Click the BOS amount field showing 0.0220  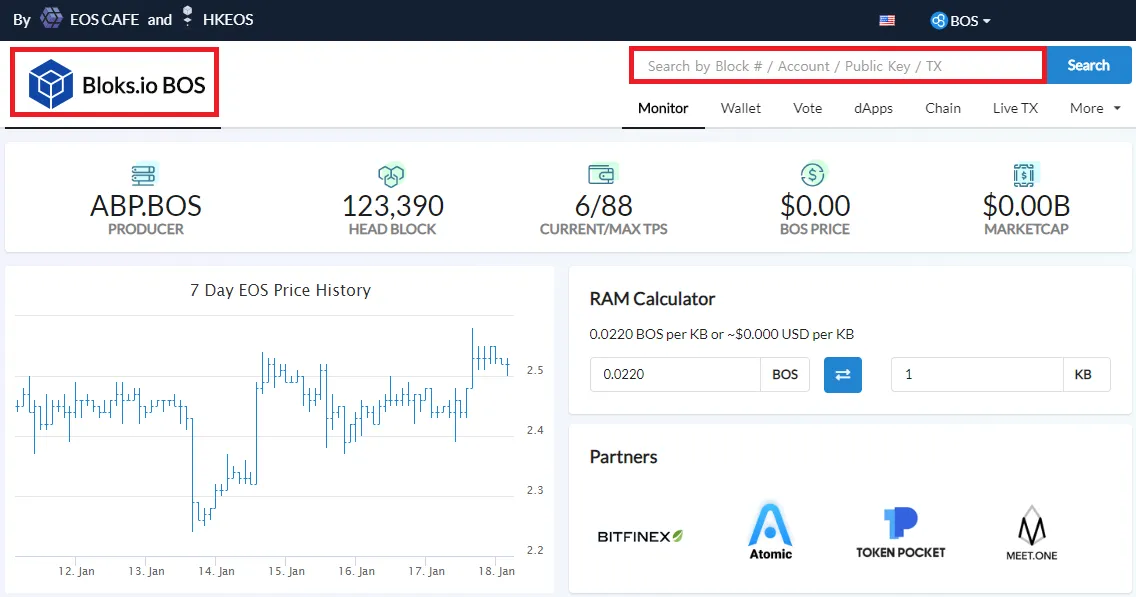tap(675, 375)
